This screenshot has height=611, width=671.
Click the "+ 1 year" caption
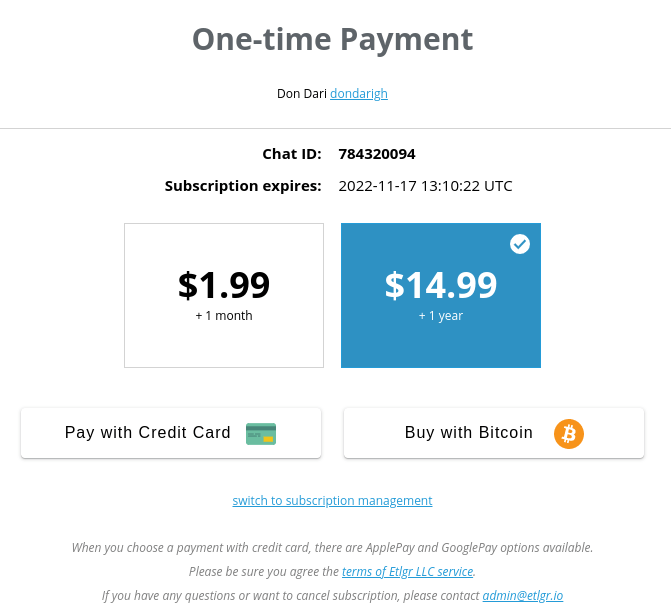[x=441, y=316]
